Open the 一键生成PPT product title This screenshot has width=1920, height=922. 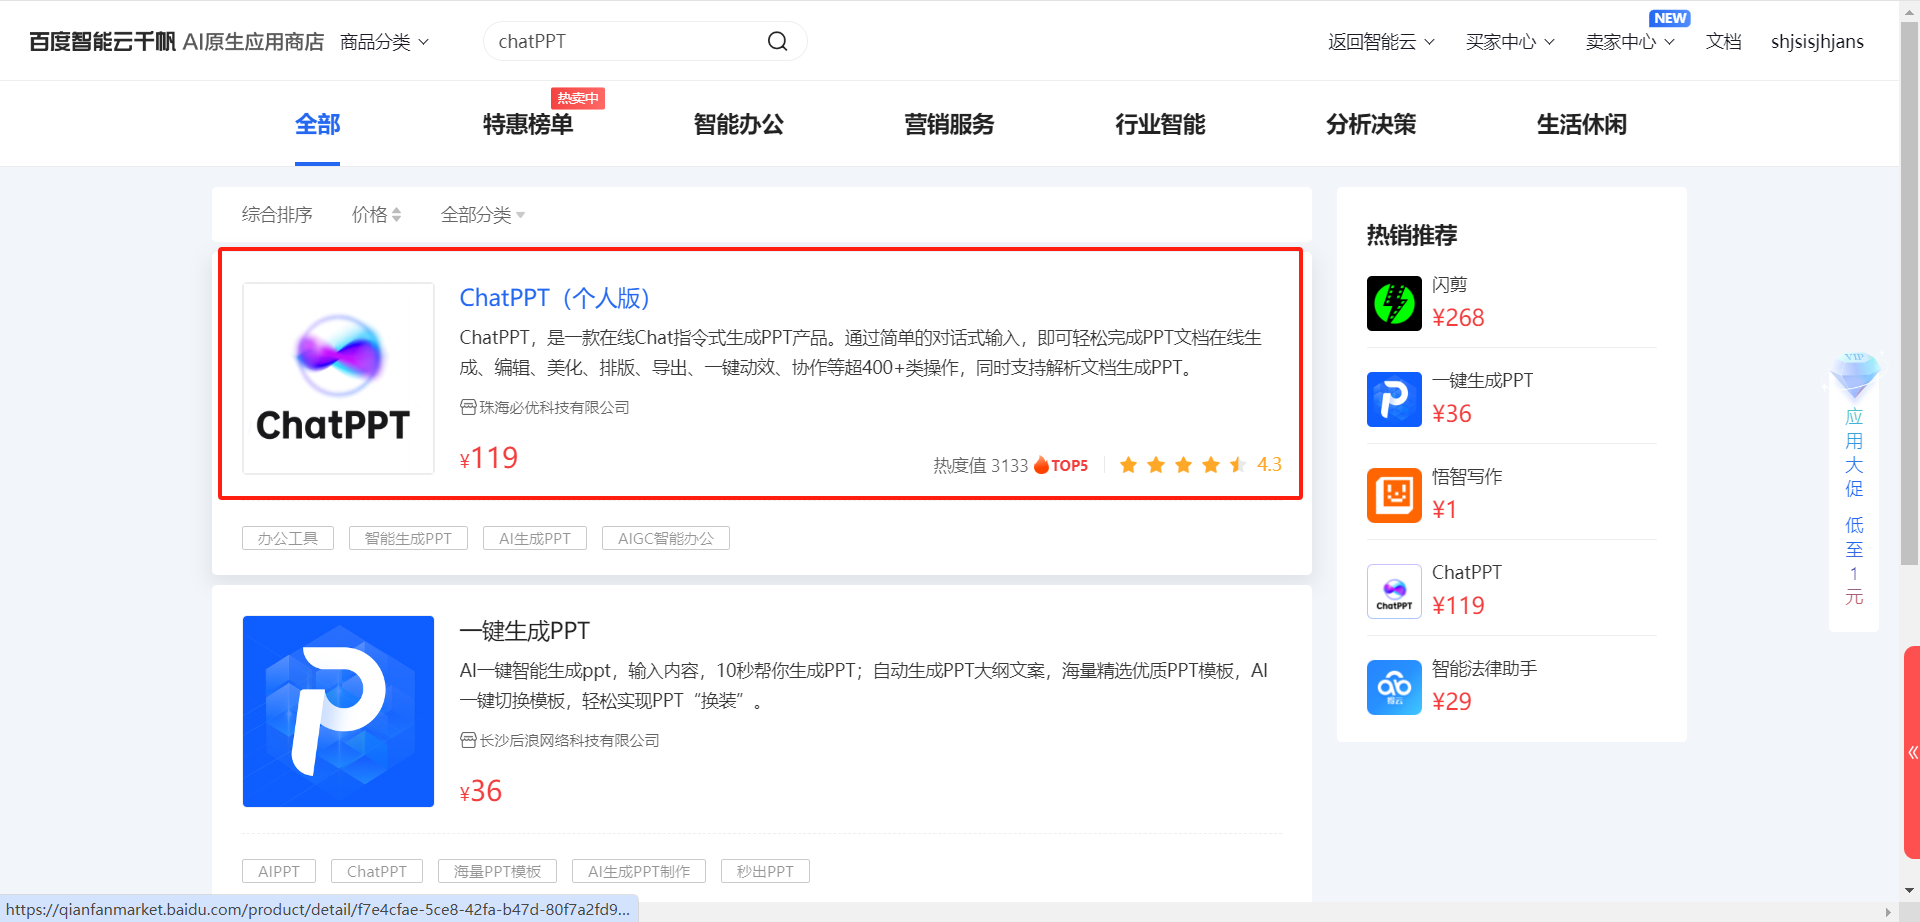point(525,631)
